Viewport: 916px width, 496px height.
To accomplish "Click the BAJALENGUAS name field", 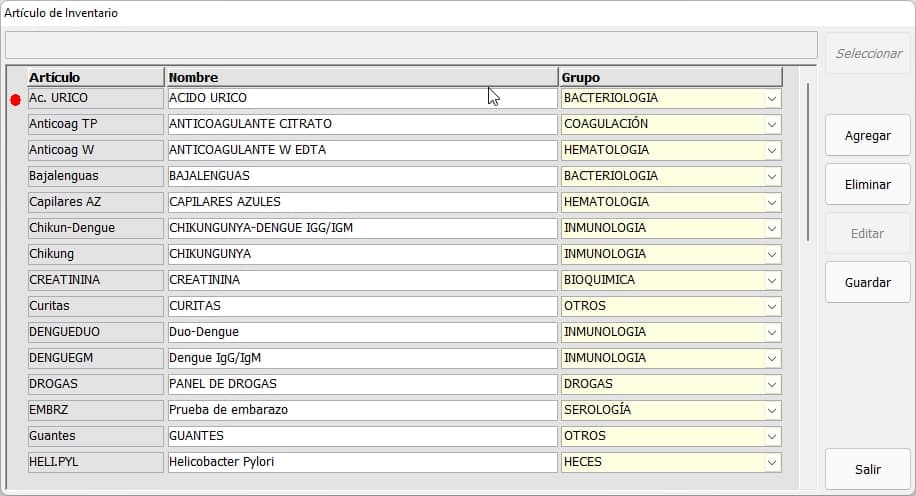I will click(x=362, y=176).
